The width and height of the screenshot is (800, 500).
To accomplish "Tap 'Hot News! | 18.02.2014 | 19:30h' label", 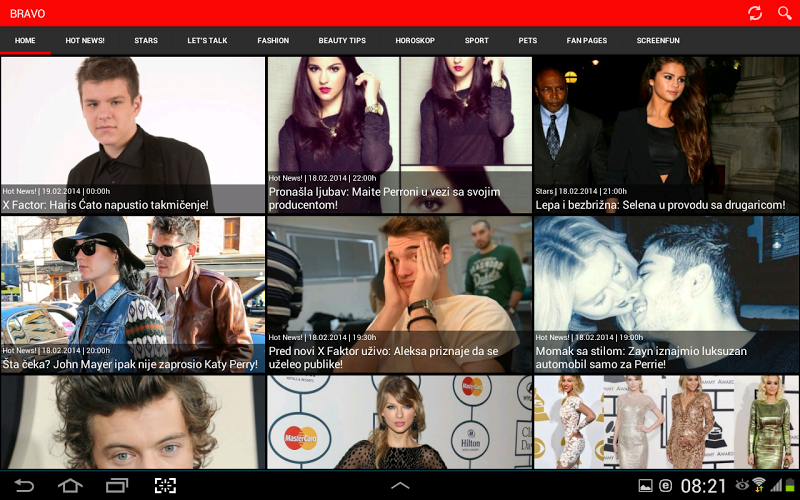I will [x=322, y=337].
